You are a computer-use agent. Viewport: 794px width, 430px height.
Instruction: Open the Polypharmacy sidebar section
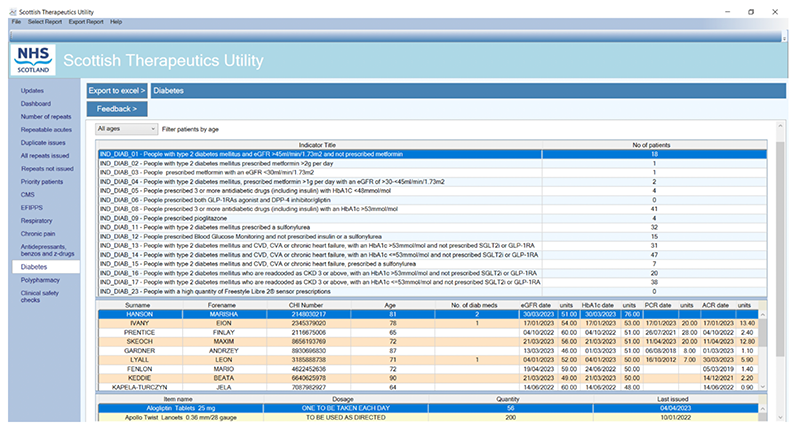[42, 282]
